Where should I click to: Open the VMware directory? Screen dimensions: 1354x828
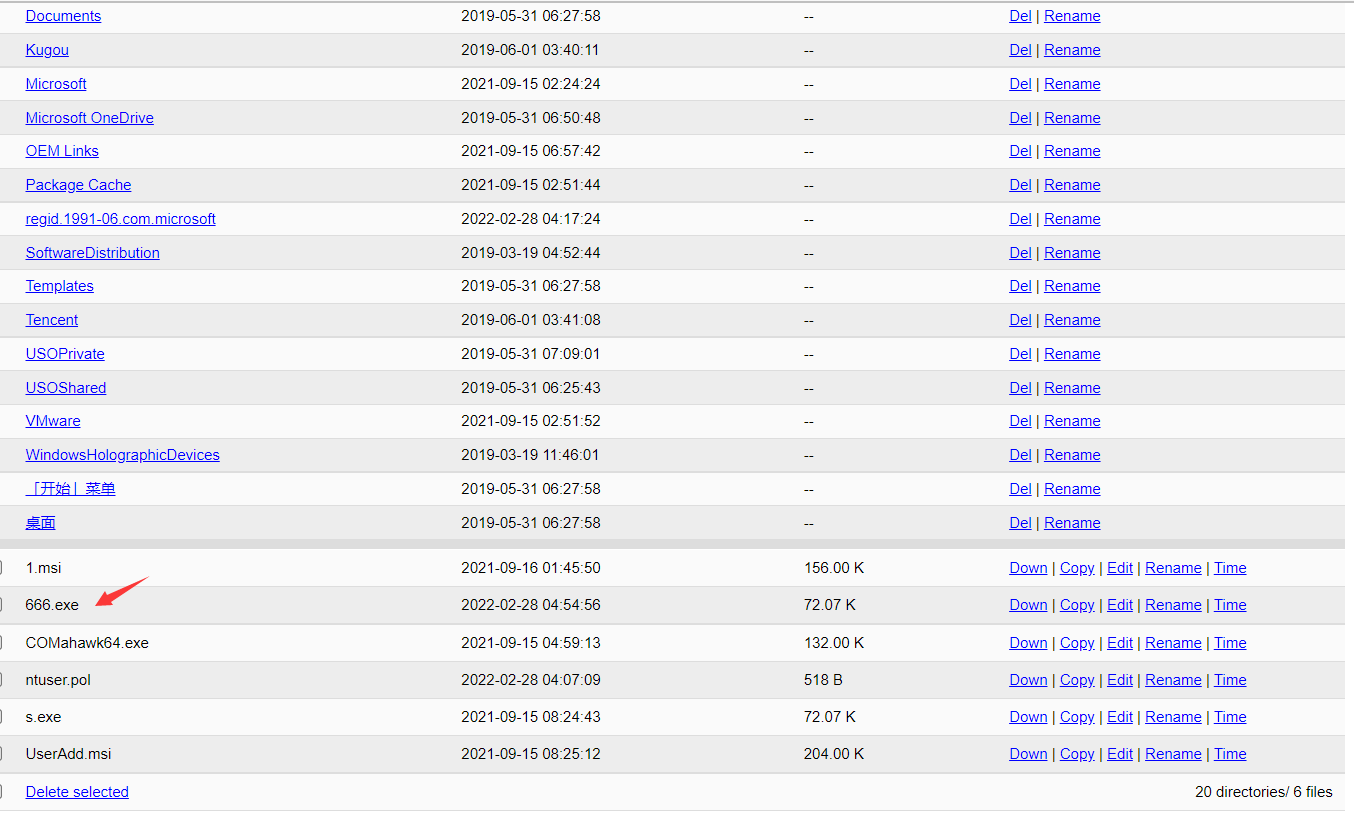point(53,421)
